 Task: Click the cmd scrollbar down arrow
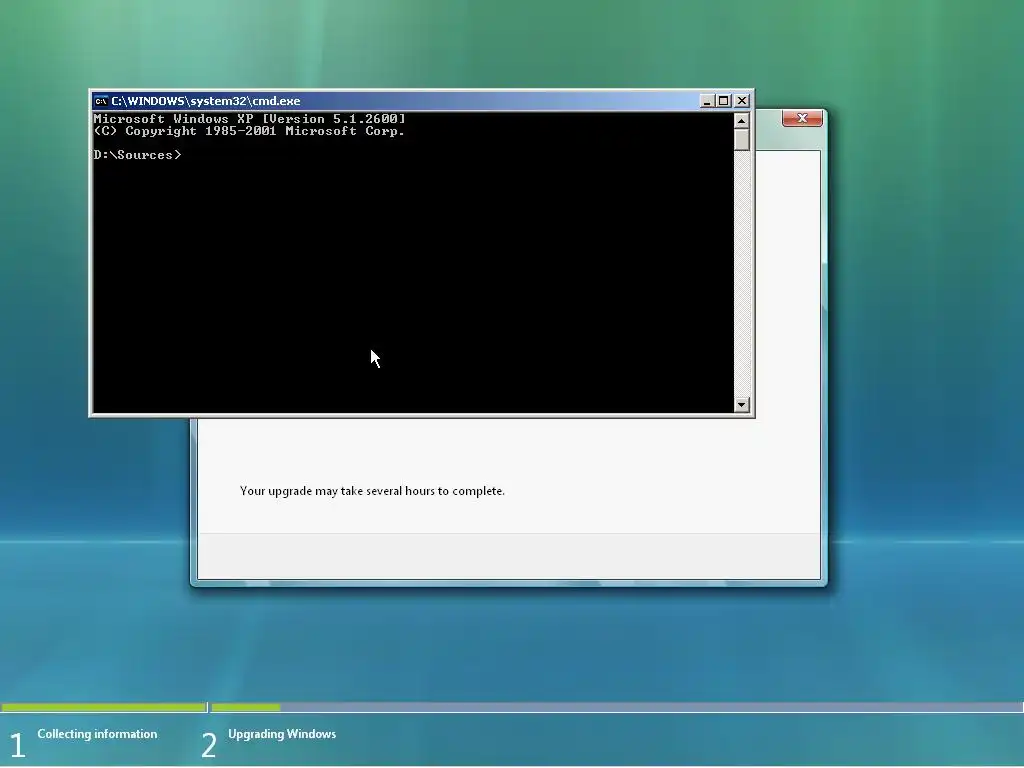point(741,405)
